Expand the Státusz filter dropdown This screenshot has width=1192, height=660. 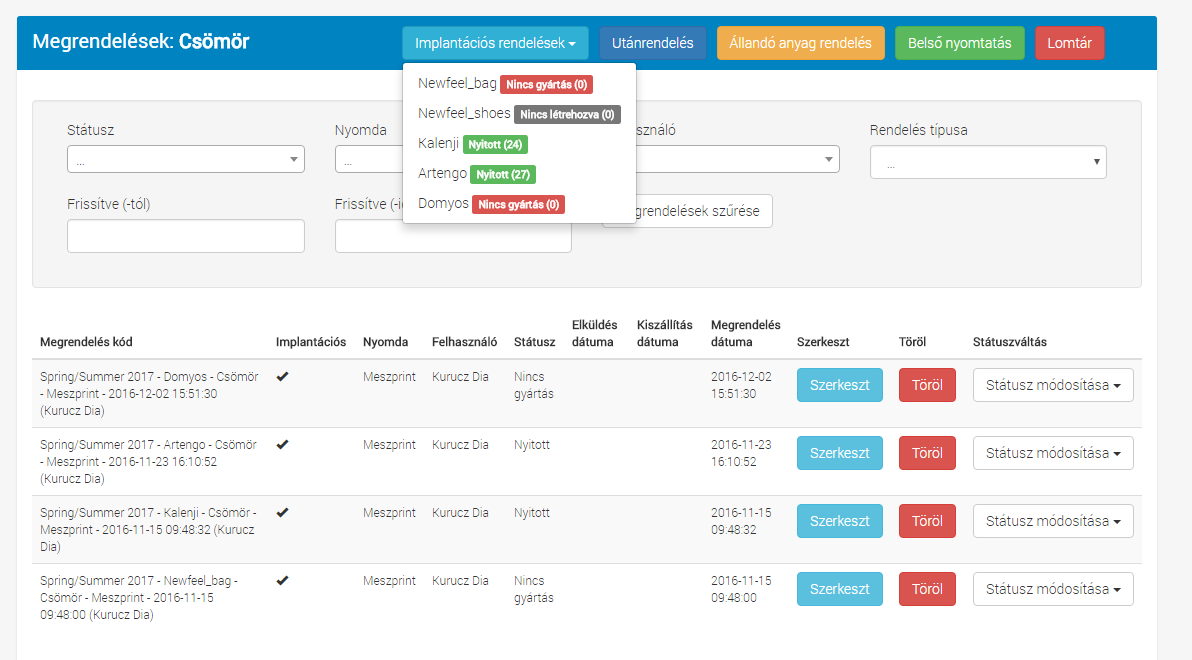click(x=185, y=159)
